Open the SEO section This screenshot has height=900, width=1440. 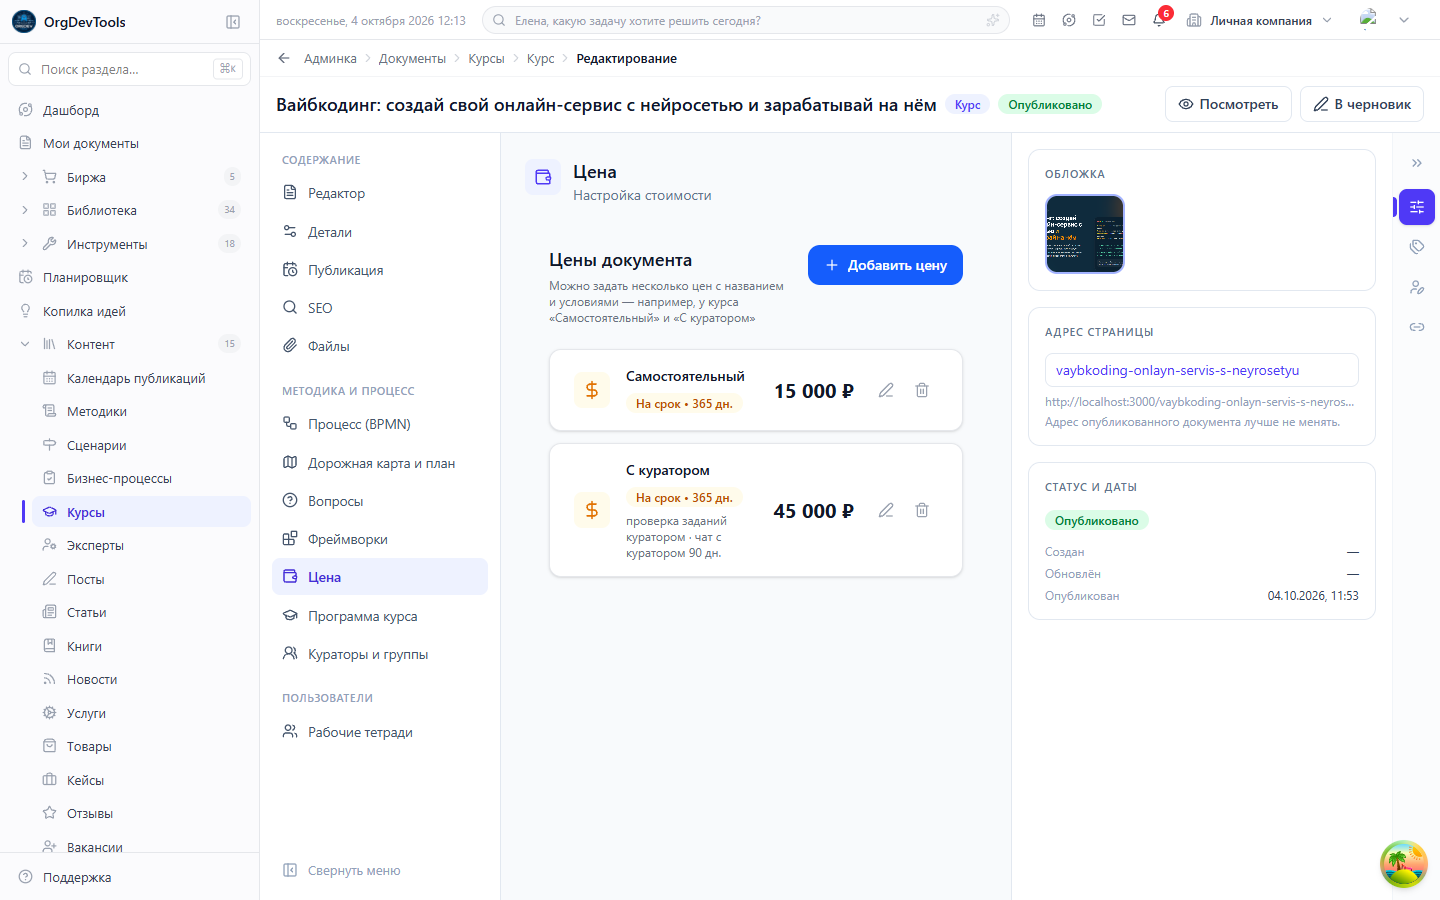[x=380, y=308]
